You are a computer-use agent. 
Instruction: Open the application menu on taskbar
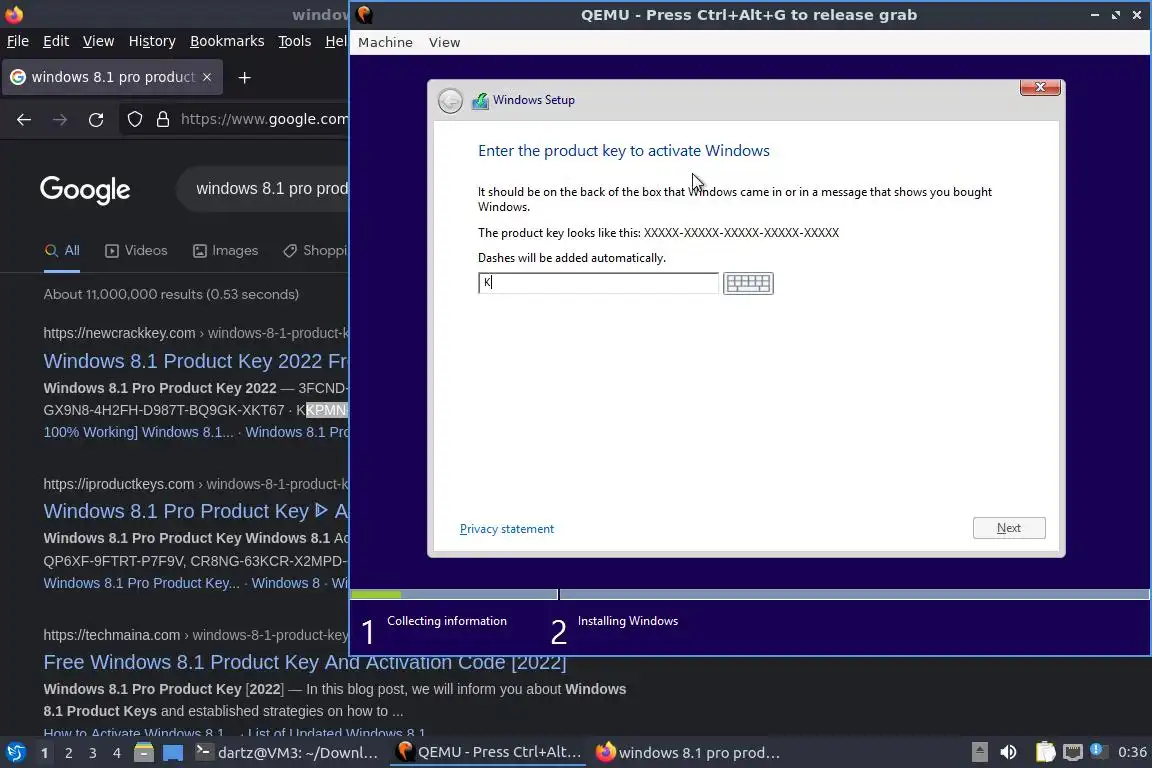click(x=15, y=753)
